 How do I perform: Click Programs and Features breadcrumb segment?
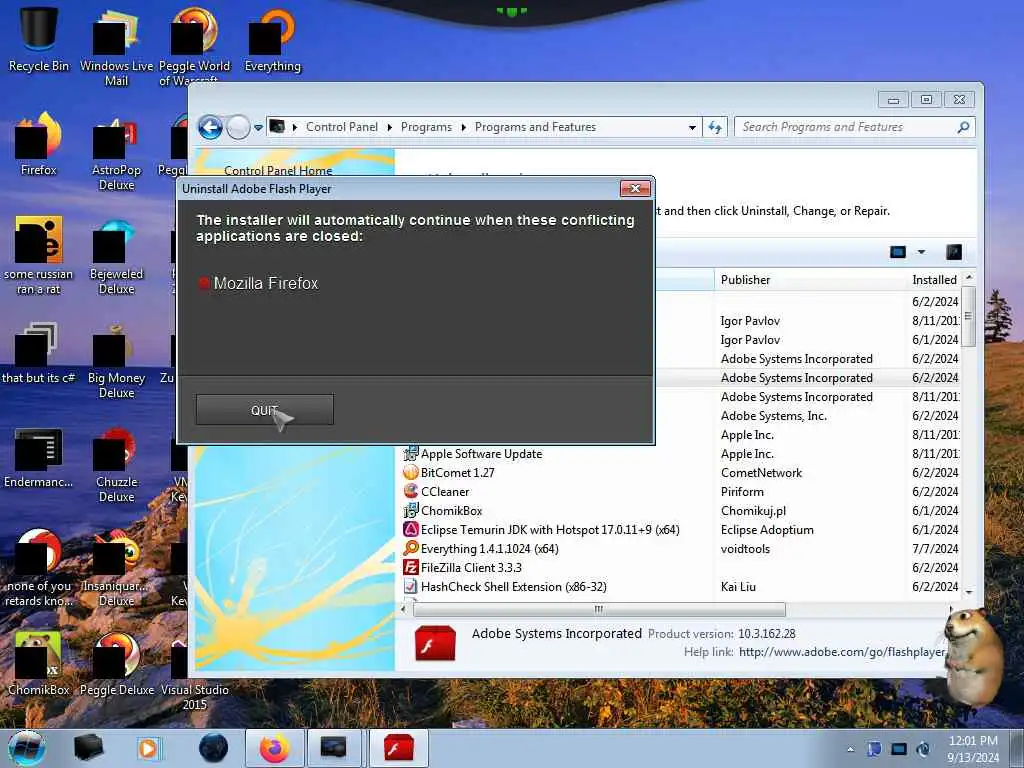click(x=535, y=127)
